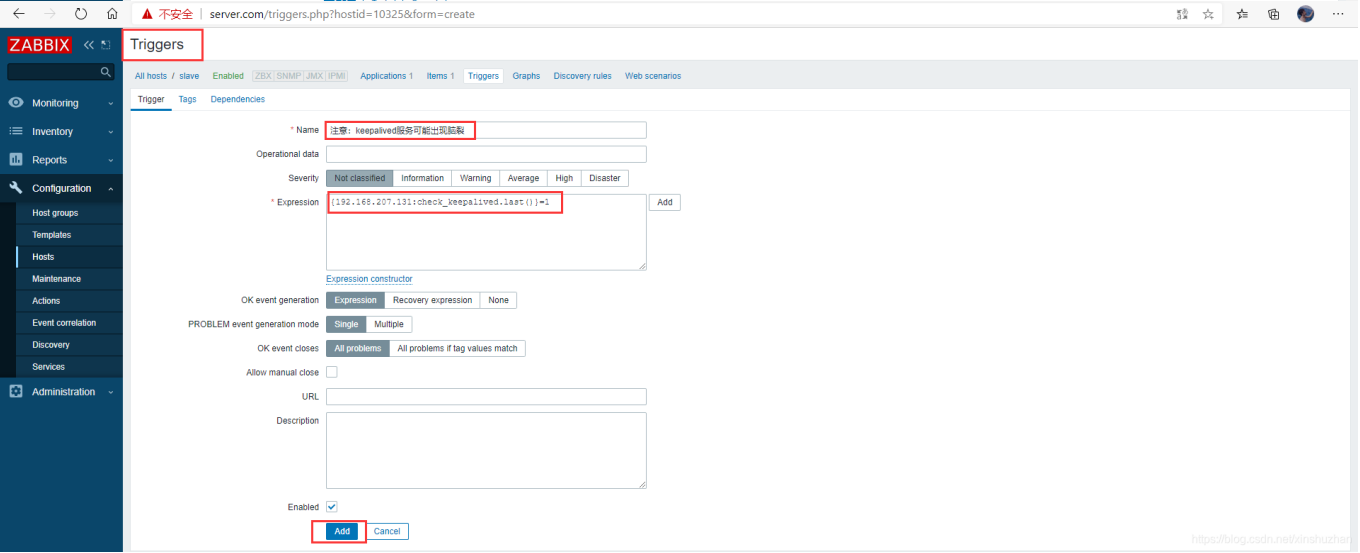
Task: Tick the Allow manual close checkbox
Action: (x=332, y=372)
